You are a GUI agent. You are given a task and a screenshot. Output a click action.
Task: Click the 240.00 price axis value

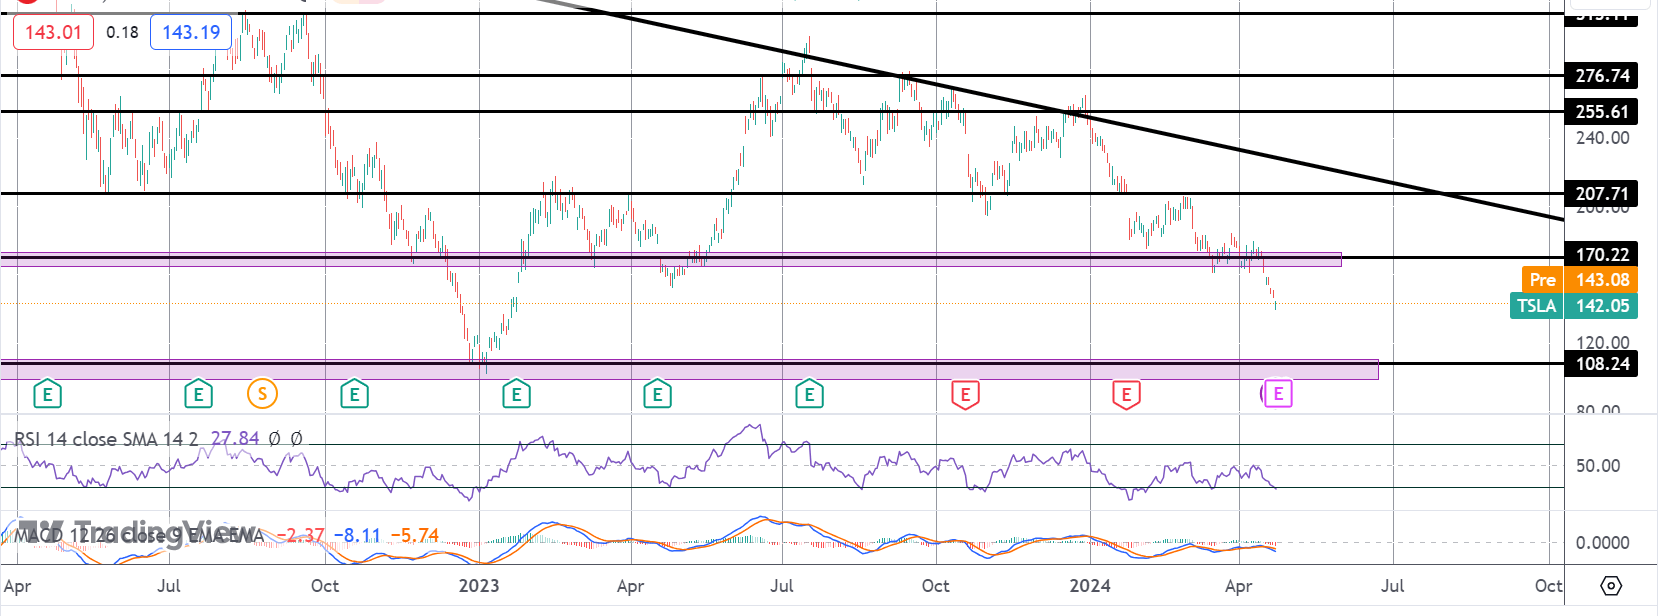(x=1602, y=138)
